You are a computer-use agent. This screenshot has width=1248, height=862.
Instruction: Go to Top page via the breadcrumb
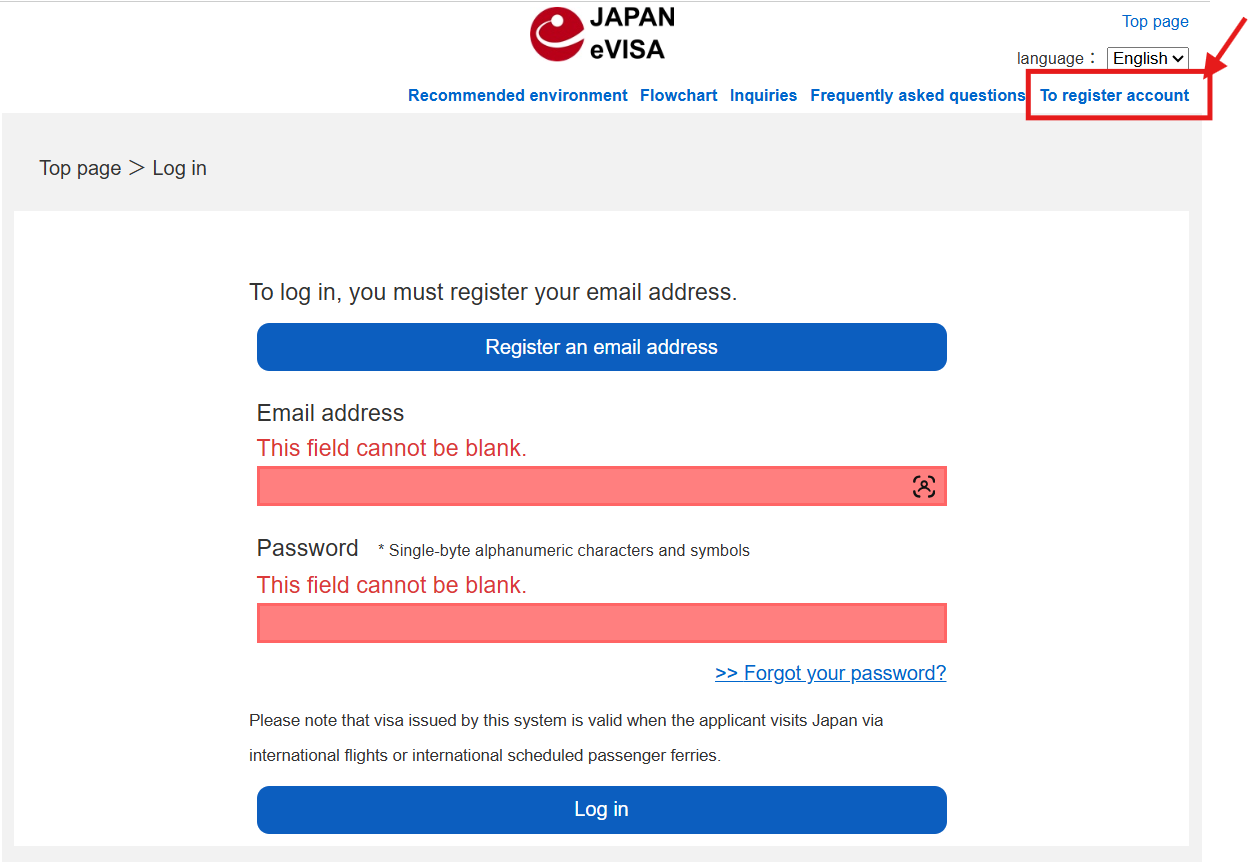(80, 168)
